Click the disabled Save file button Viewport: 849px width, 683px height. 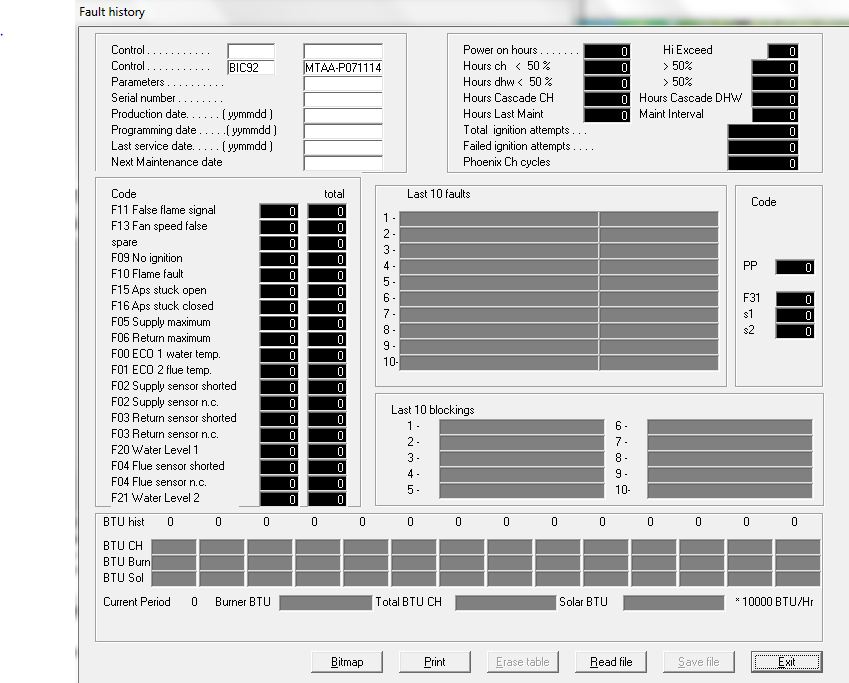698,661
